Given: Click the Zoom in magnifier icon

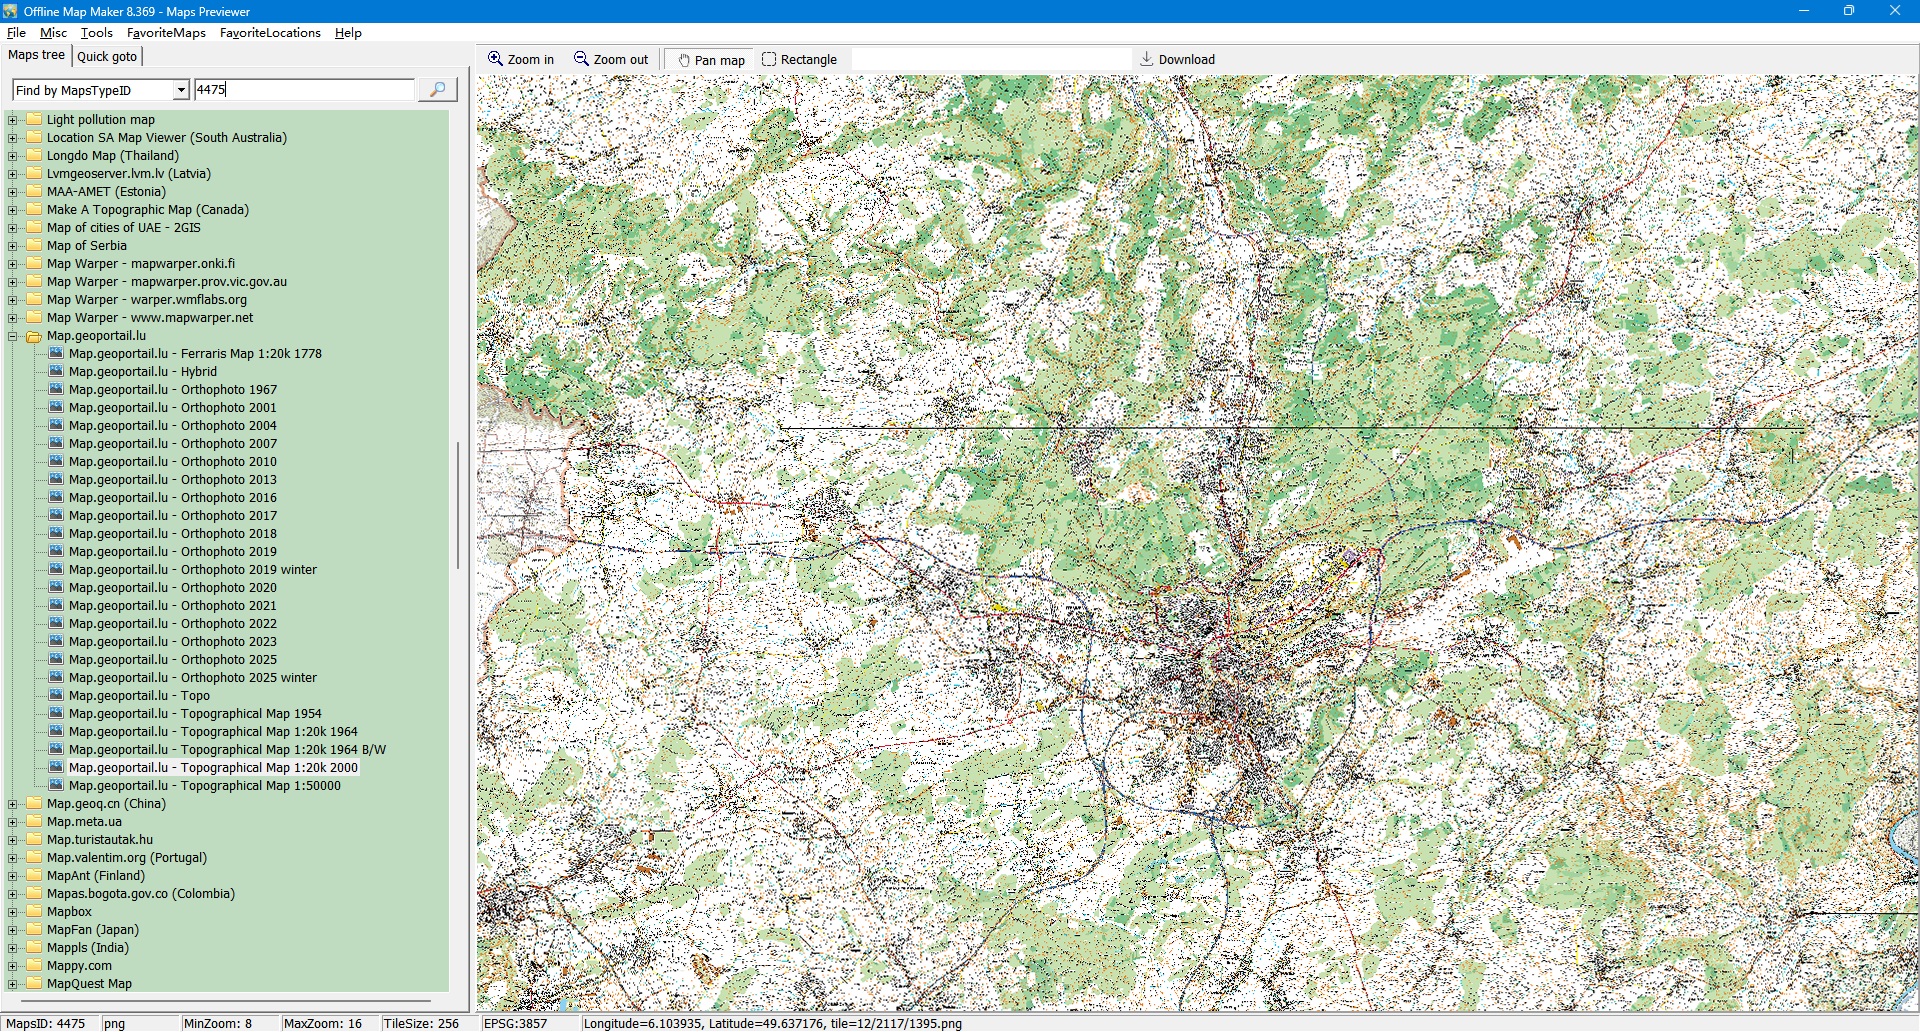Looking at the screenshot, I should click(x=495, y=59).
